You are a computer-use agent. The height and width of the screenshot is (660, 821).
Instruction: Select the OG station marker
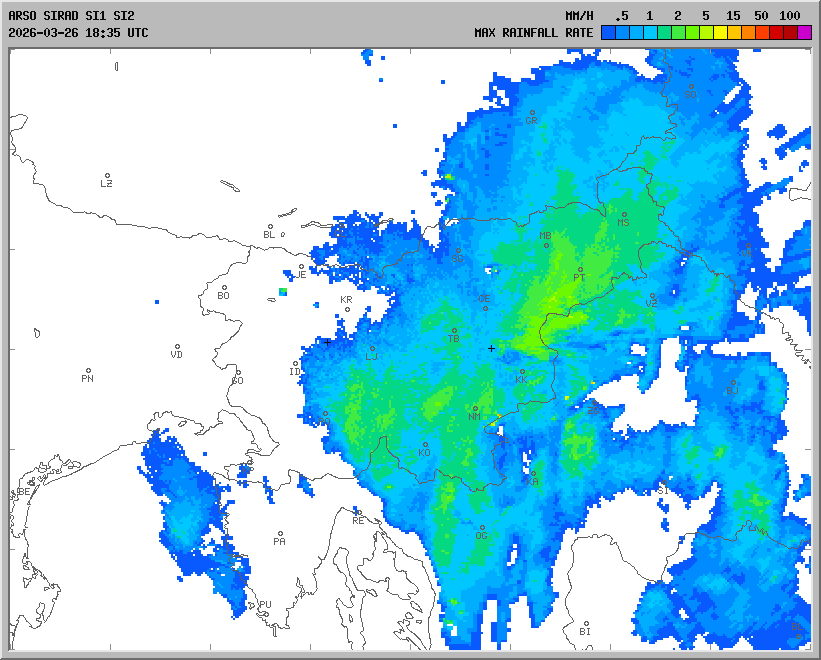tap(482, 528)
